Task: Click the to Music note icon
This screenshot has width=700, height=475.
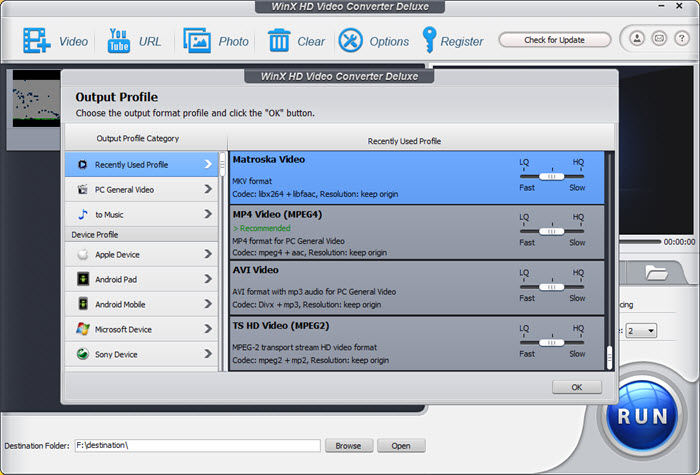Action: tap(83, 215)
